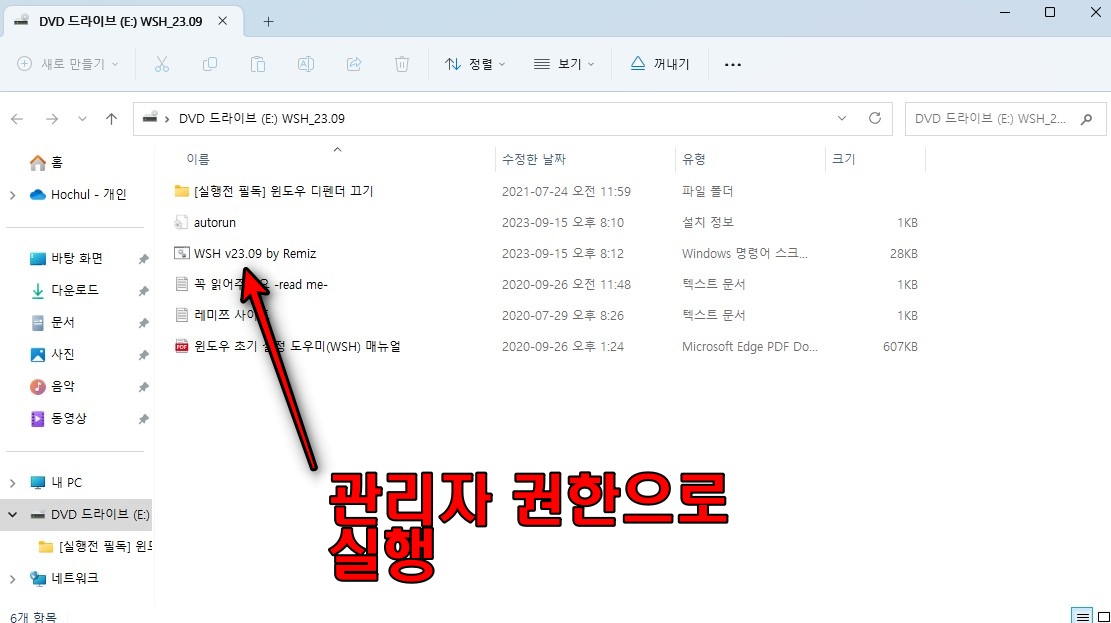Expand the address bar history dropdown

[x=842, y=118]
